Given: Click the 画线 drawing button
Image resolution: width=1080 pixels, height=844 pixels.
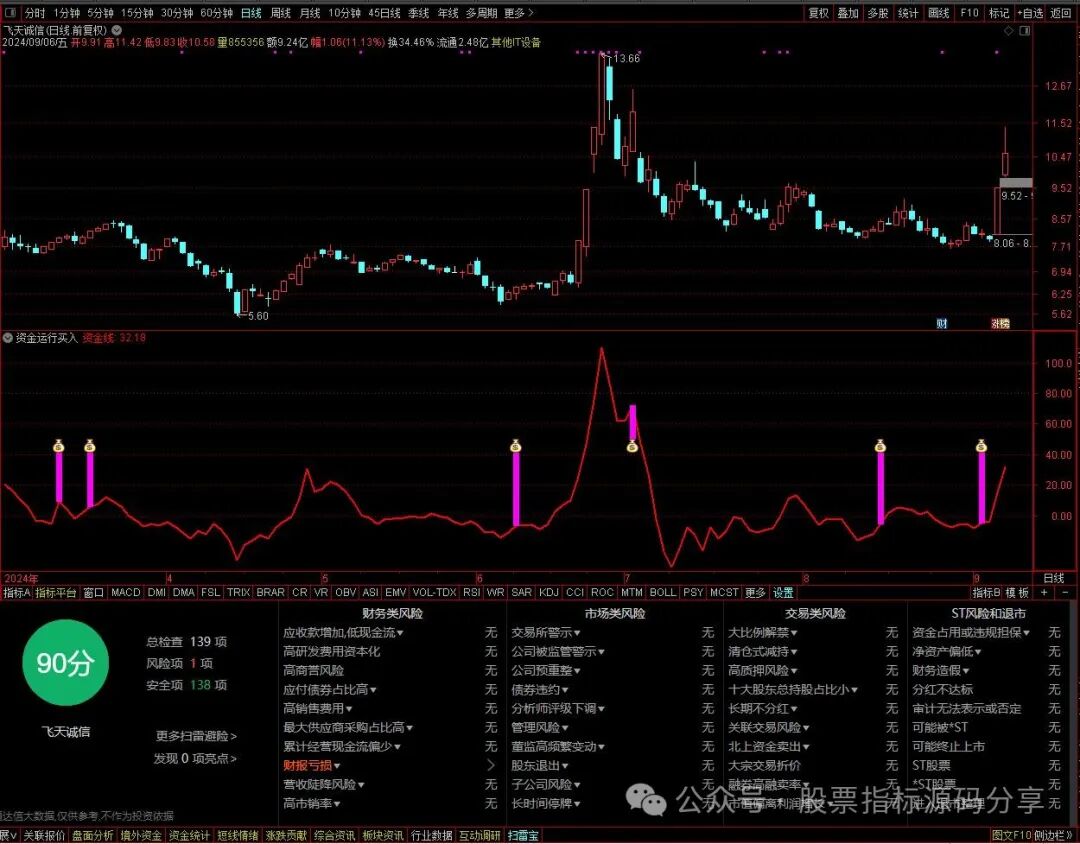Looking at the screenshot, I should 939,13.
